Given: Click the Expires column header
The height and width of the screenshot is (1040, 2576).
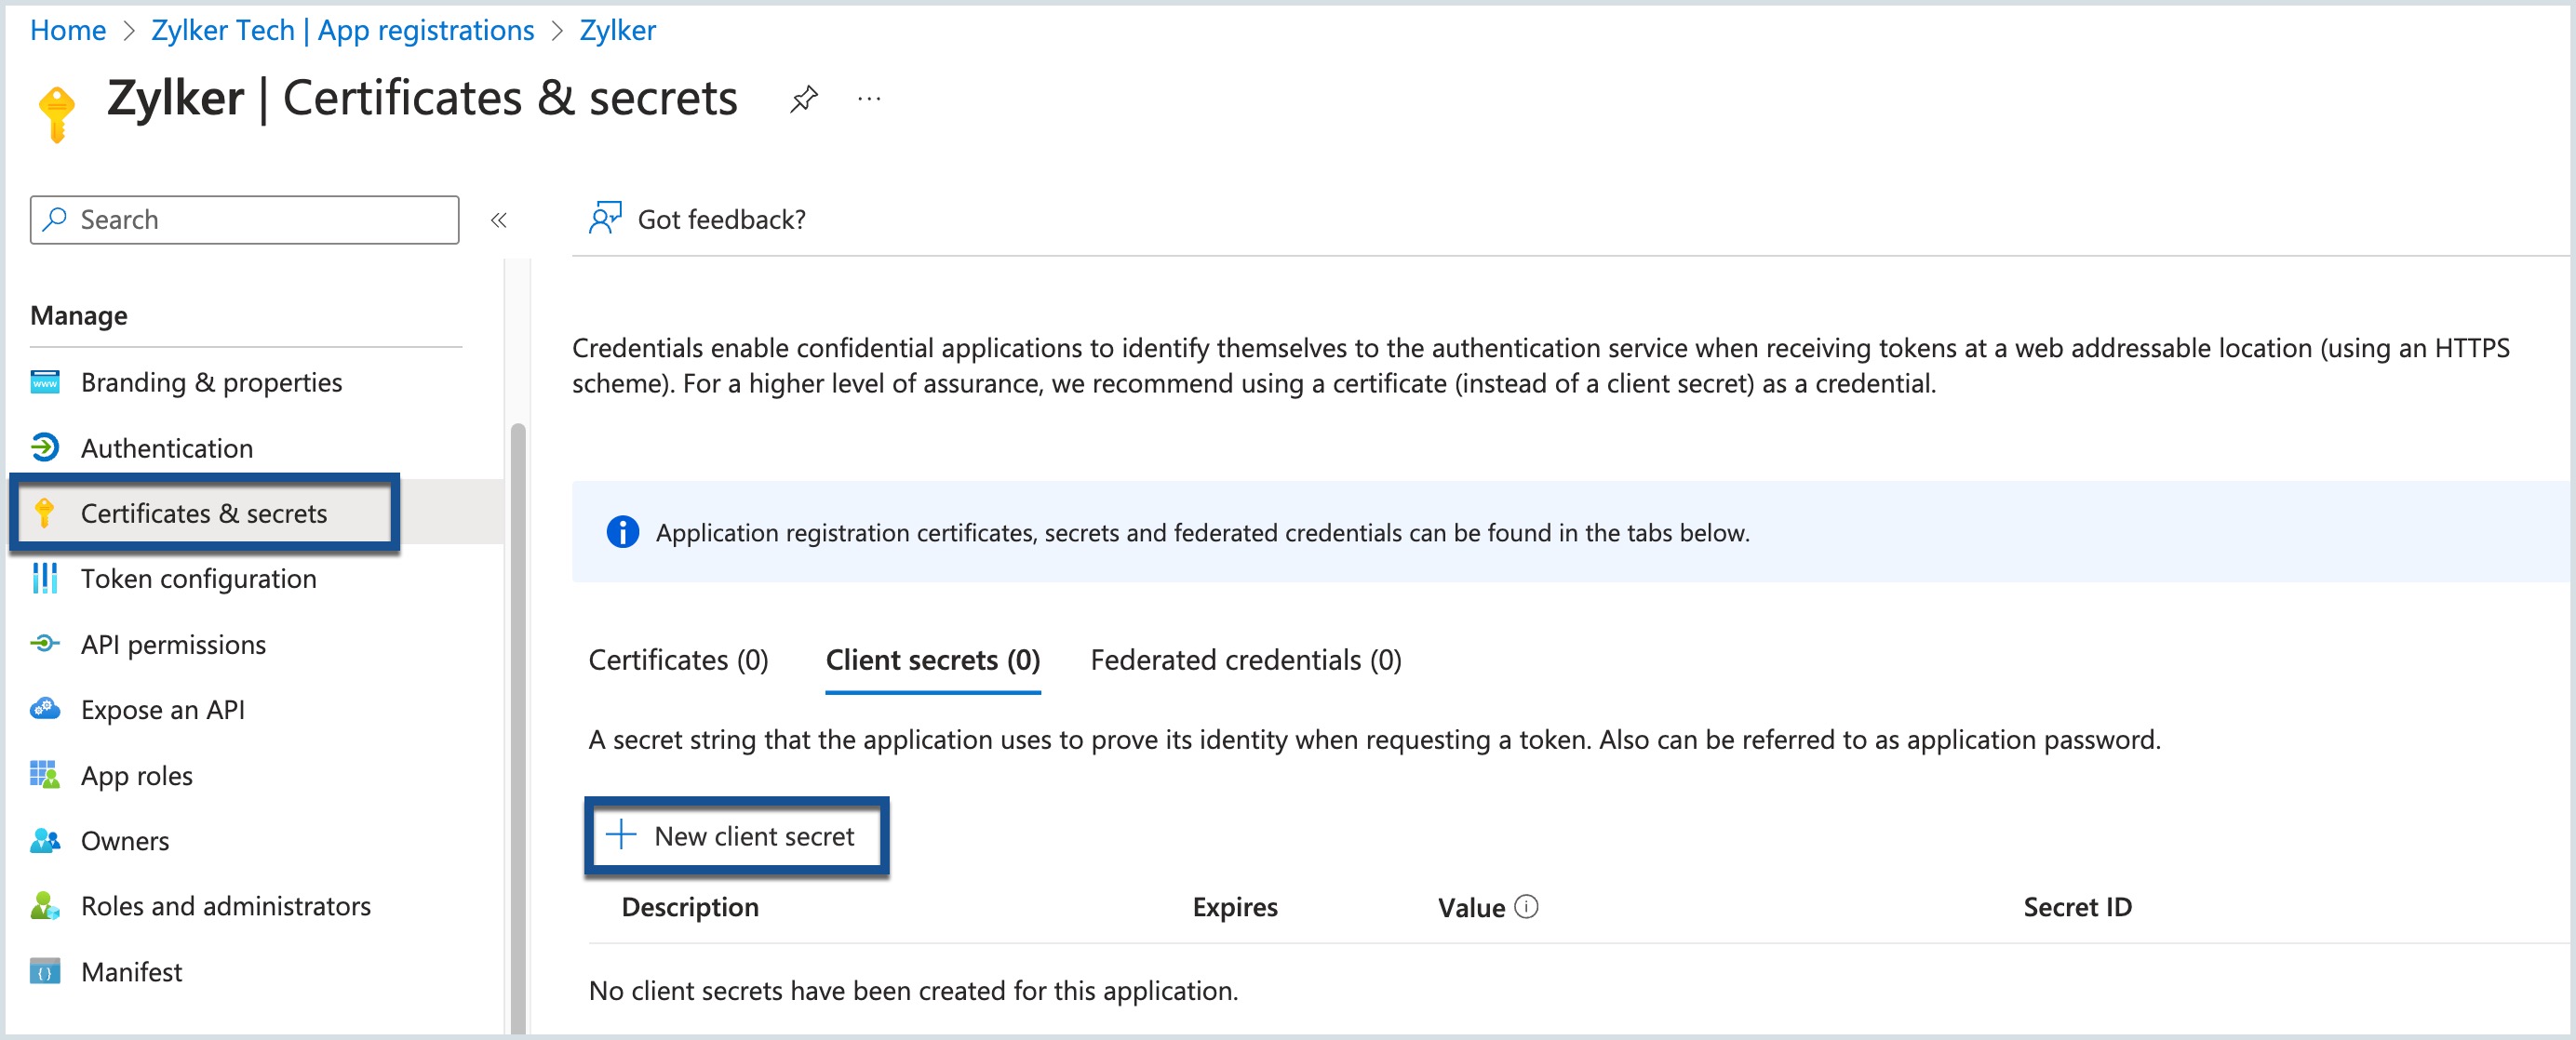Looking at the screenshot, I should coord(1235,906).
